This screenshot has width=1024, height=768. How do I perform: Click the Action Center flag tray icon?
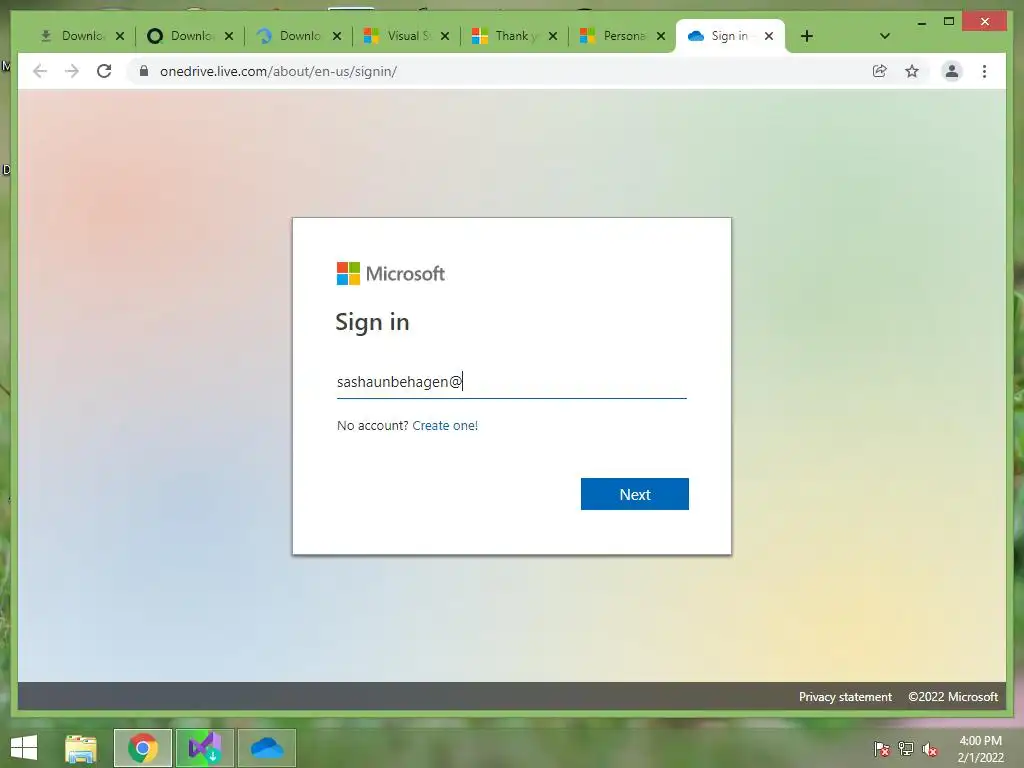pyautogui.click(x=882, y=749)
